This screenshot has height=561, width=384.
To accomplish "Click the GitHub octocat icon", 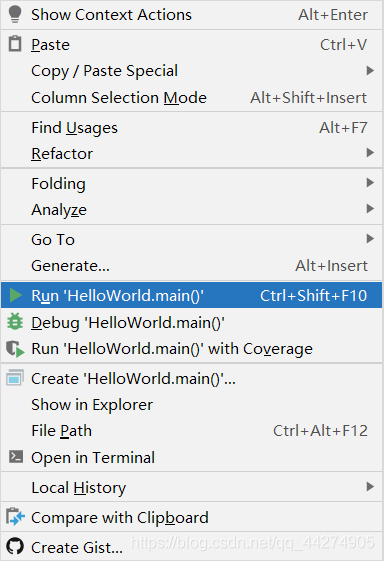I will tap(15, 547).
